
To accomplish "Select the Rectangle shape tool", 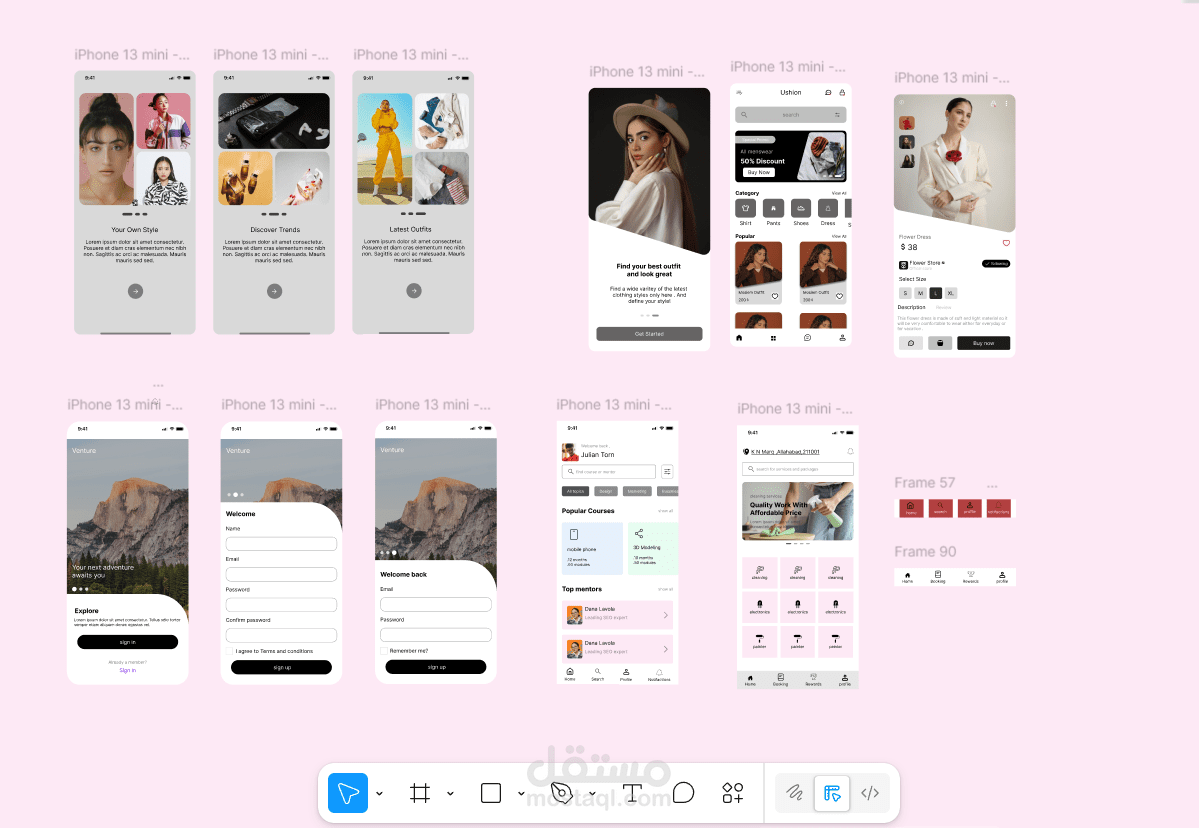I will pos(491,793).
